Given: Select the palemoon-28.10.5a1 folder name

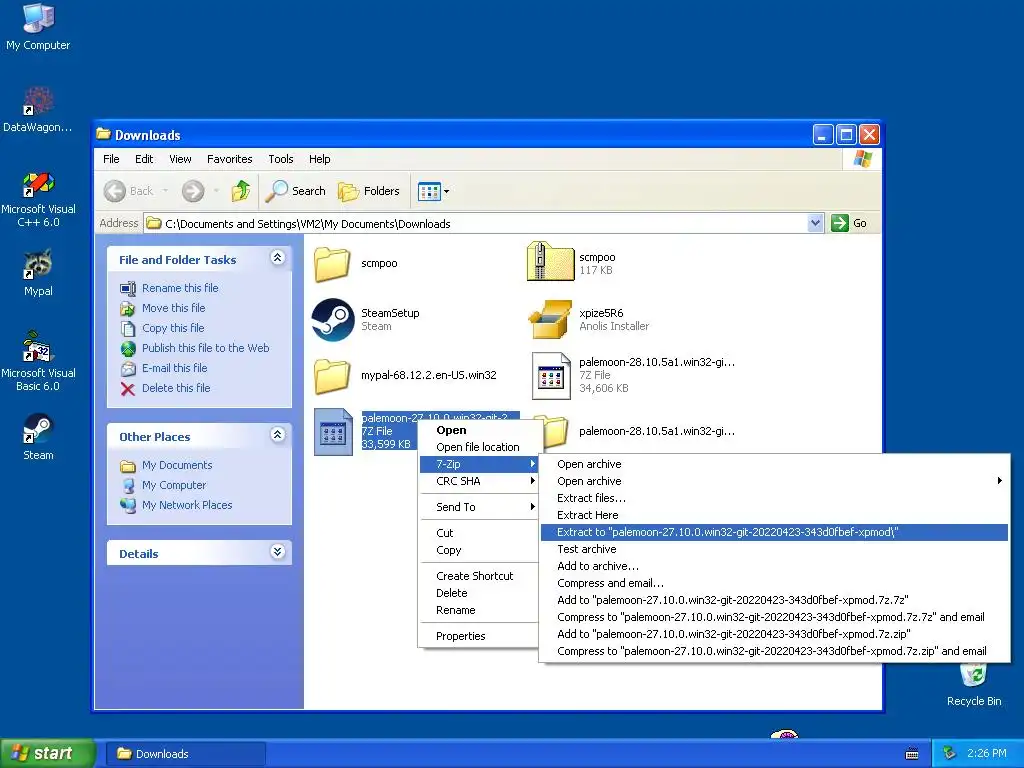Looking at the screenshot, I should (656, 431).
